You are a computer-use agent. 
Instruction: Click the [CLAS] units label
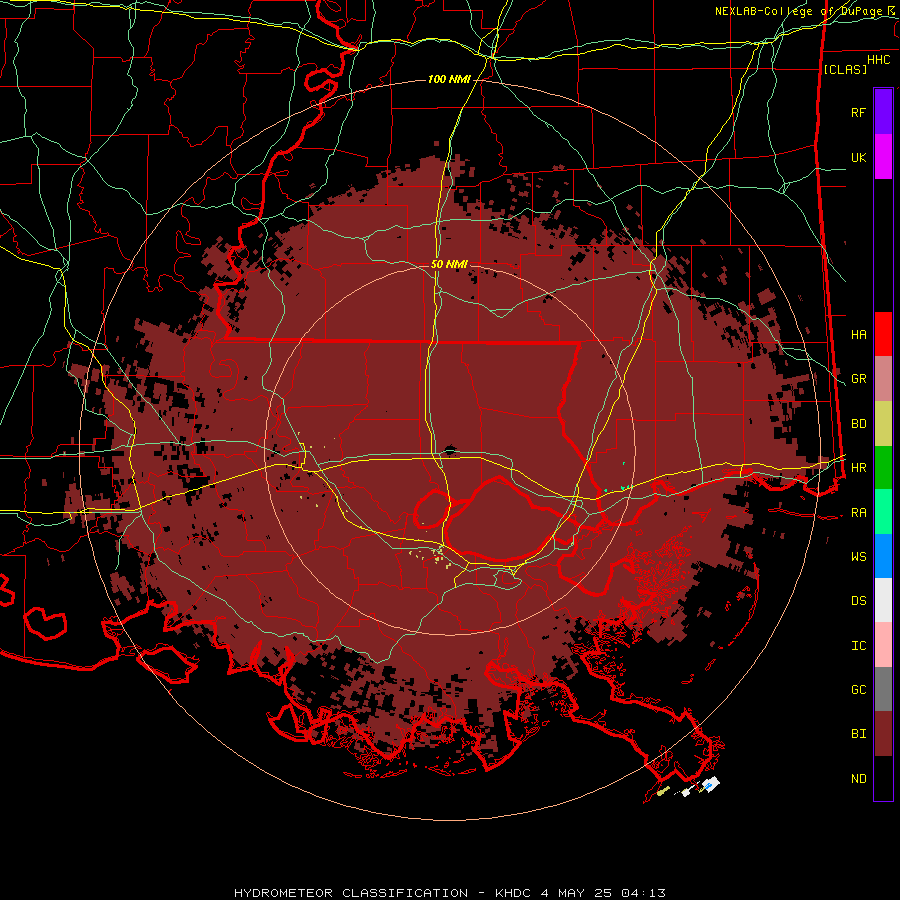click(845, 69)
